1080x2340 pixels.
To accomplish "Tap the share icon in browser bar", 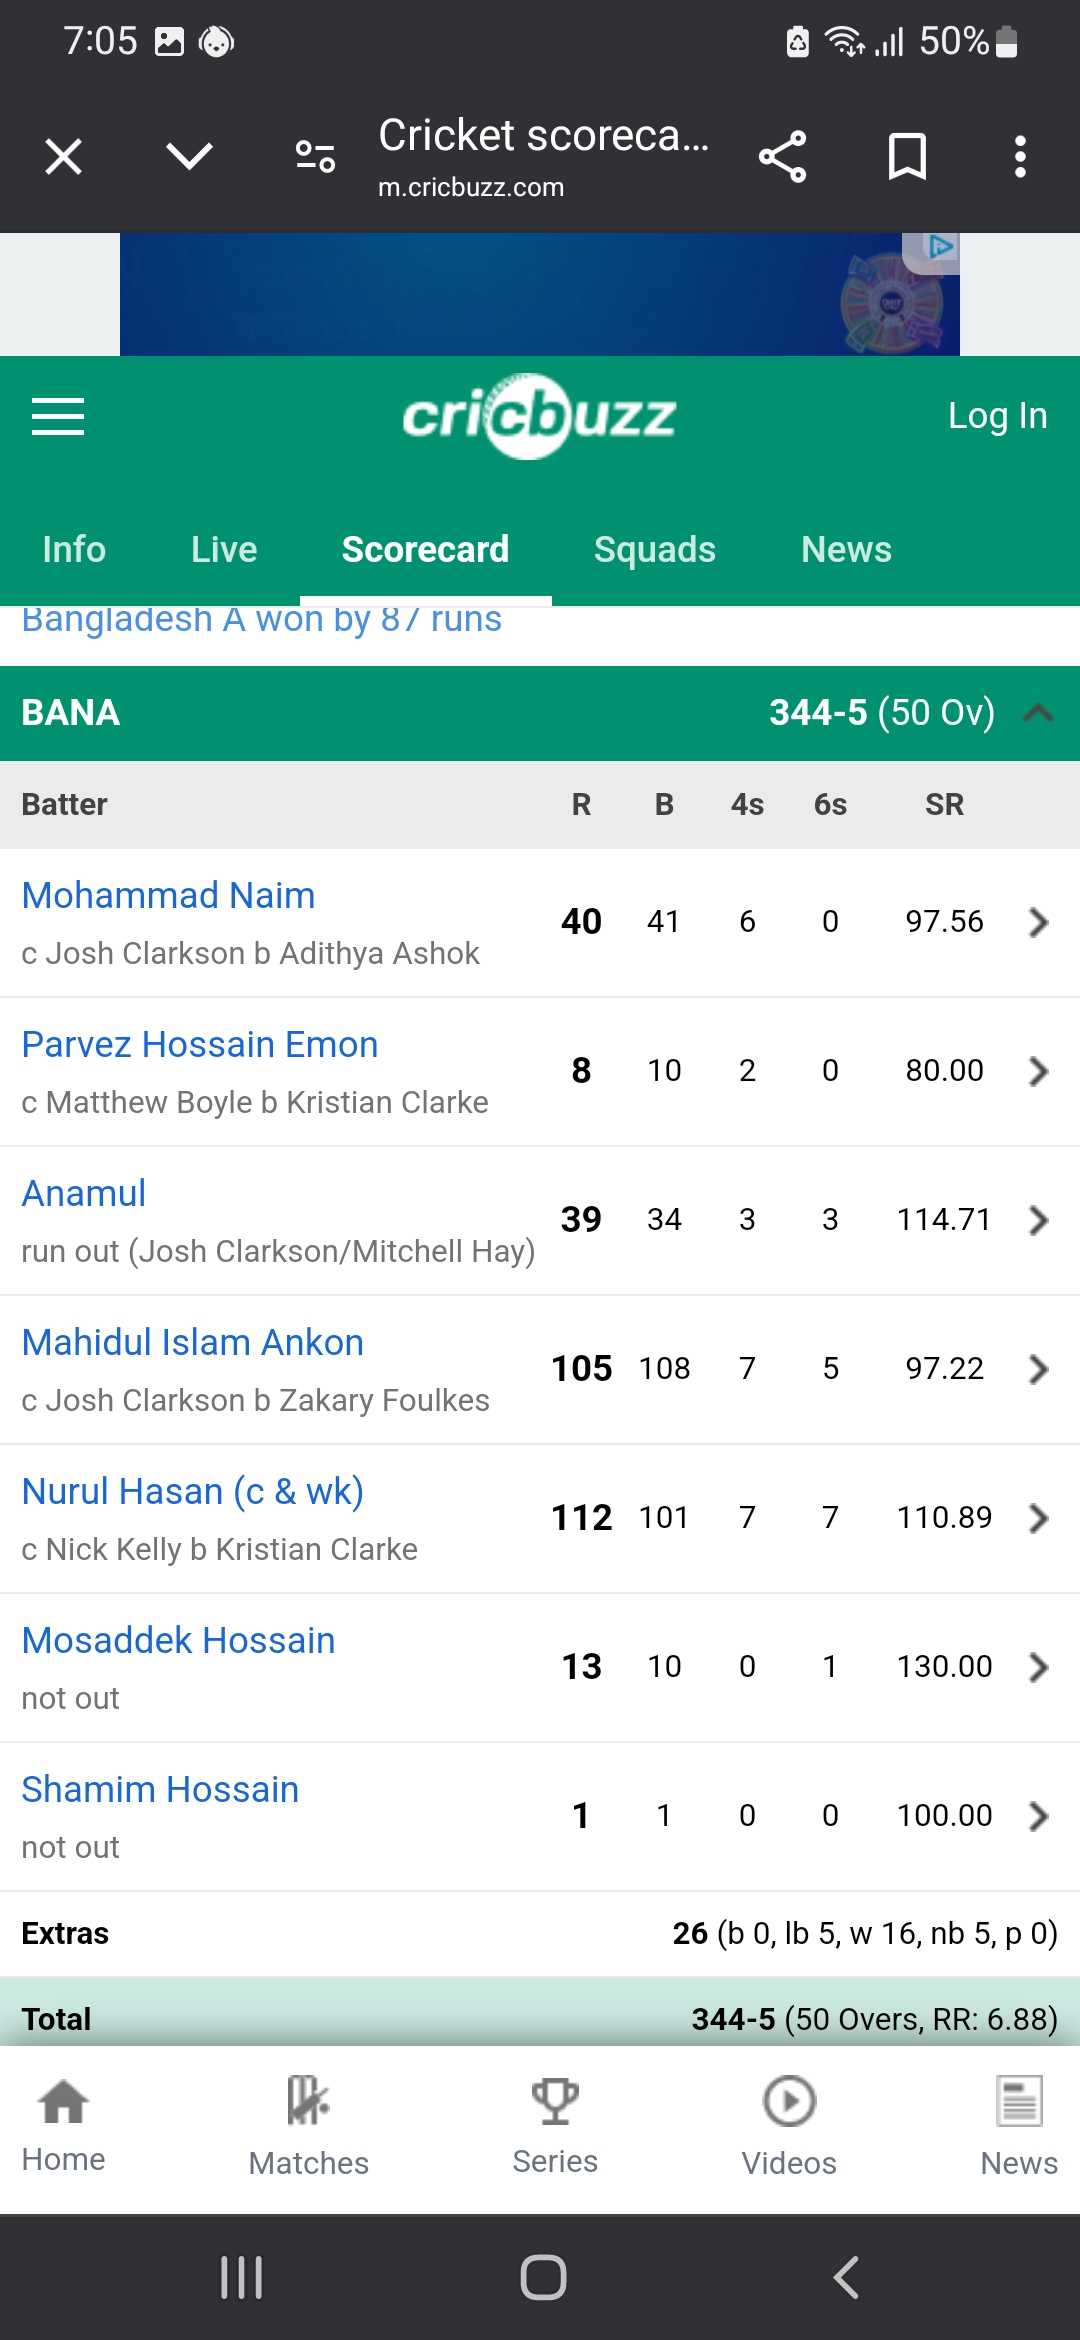I will (x=782, y=157).
